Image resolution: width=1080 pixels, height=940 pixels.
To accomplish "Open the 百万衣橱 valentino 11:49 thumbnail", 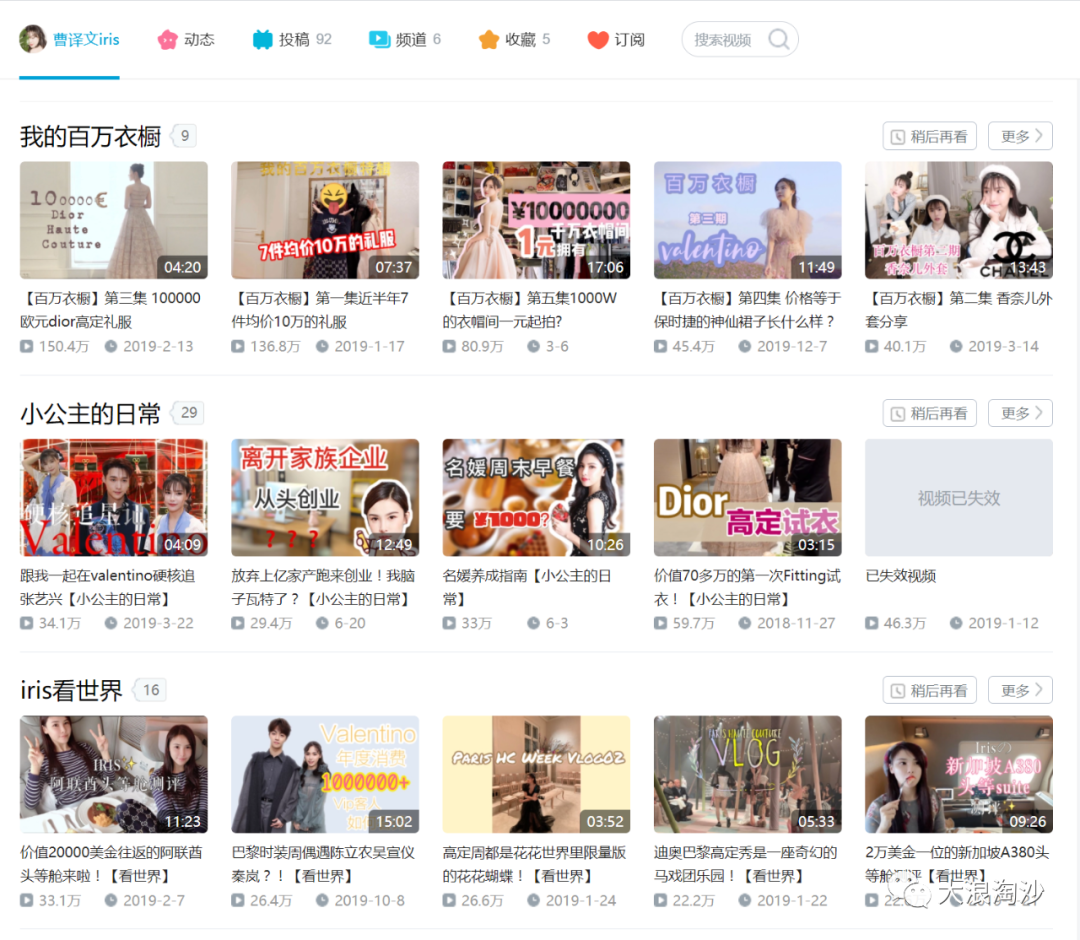I will click(x=747, y=220).
